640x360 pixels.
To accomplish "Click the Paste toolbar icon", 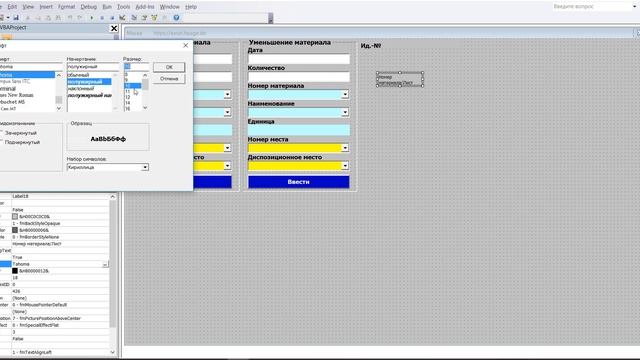I will [x=48, y=18].
